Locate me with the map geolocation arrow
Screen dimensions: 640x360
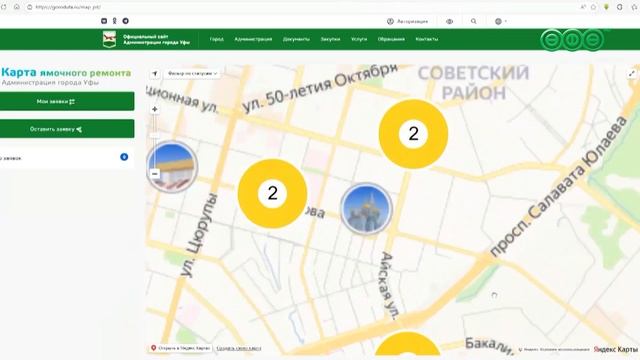coord(155,74)
